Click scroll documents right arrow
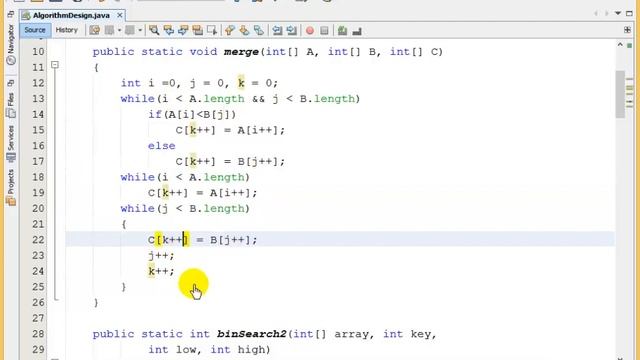Viewport: 640px width, 360px height. 607,13
